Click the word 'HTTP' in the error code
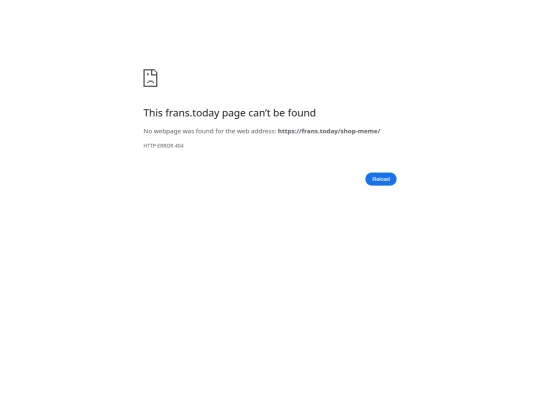The height and width of the screenshot is (405, 540). click(149, 146)
